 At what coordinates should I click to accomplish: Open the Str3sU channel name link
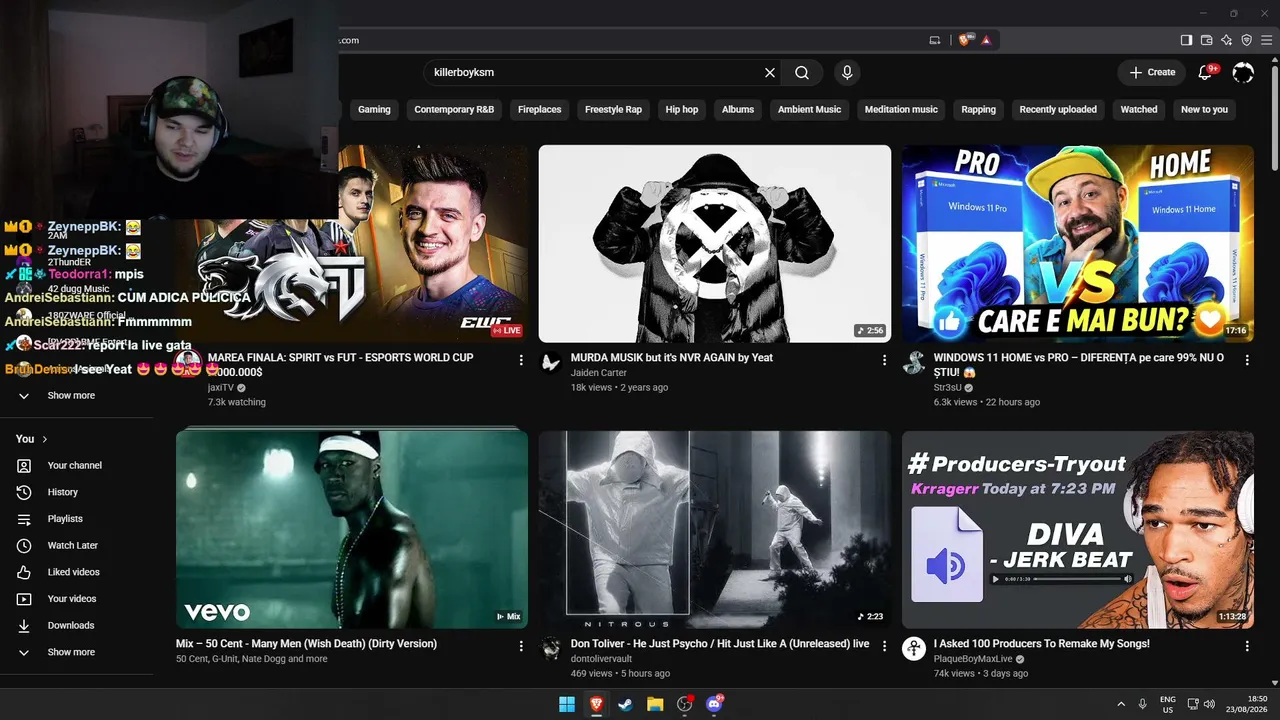tap(948, 387)
